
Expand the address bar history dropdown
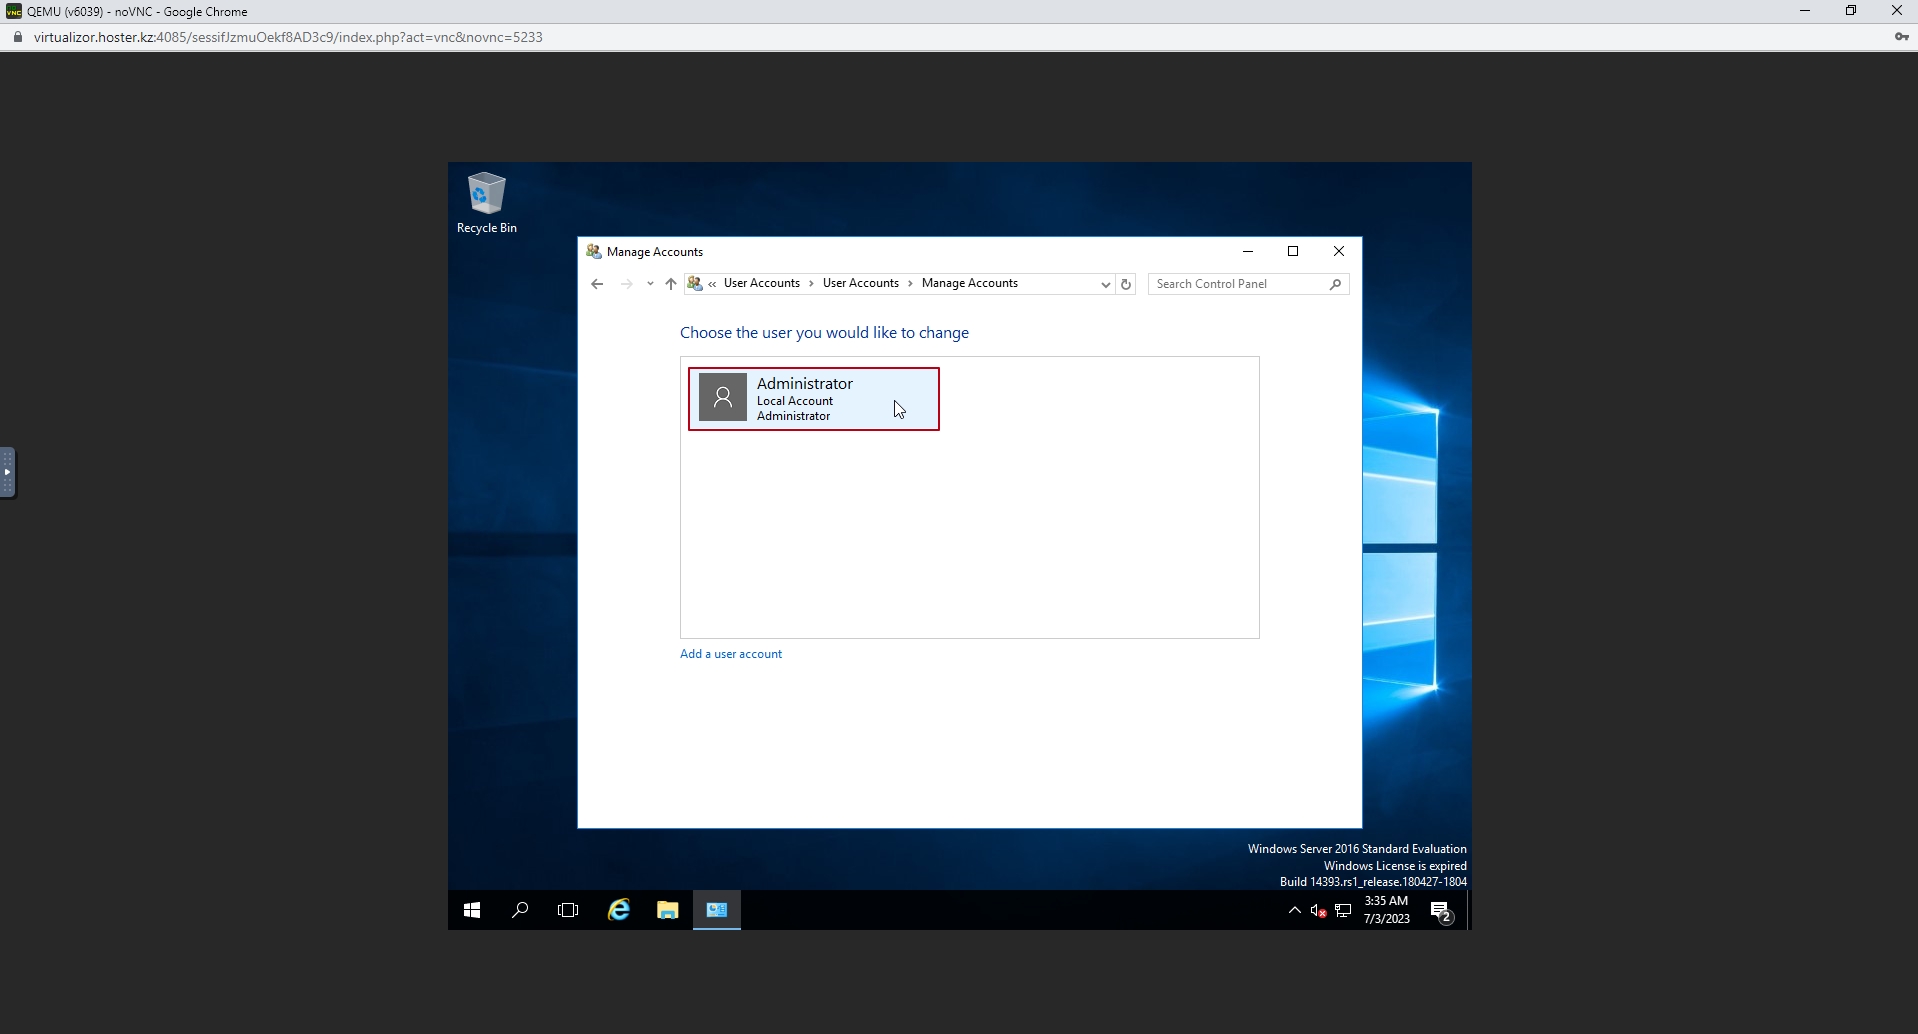(1105, 284)
